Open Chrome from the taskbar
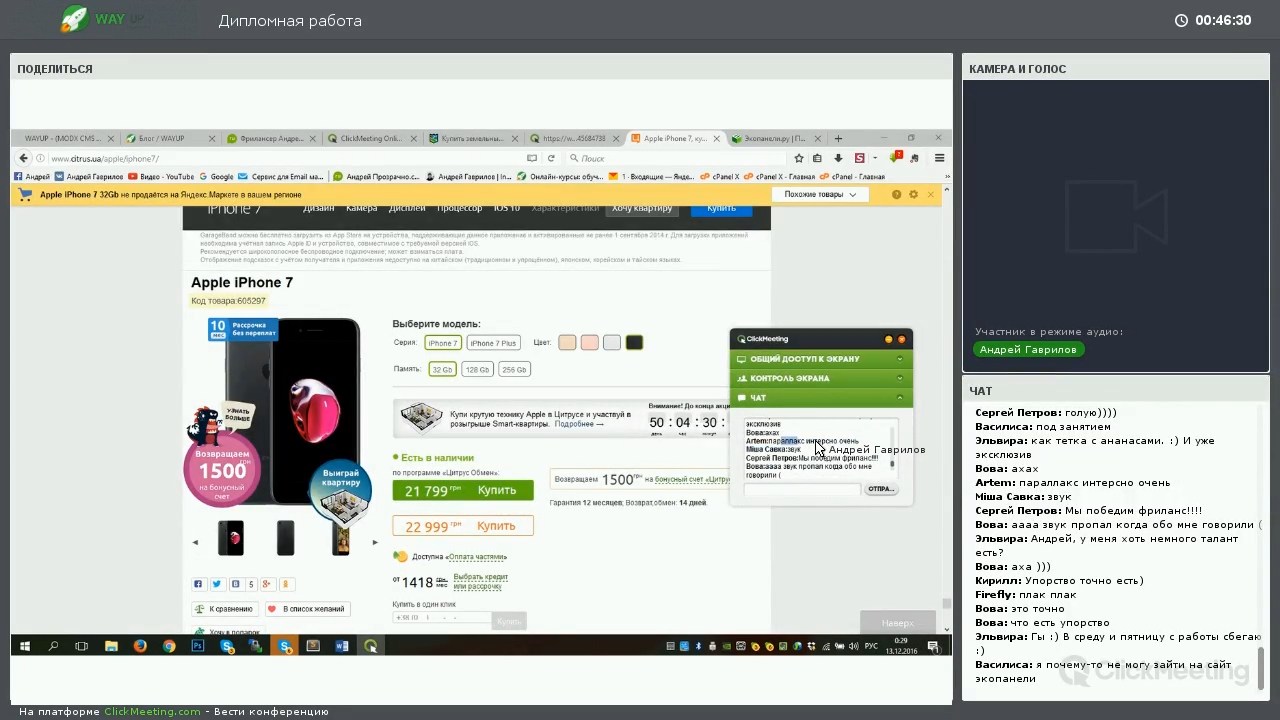The height and width of the screenshot is (720, 1280). [x=169, y=646]
